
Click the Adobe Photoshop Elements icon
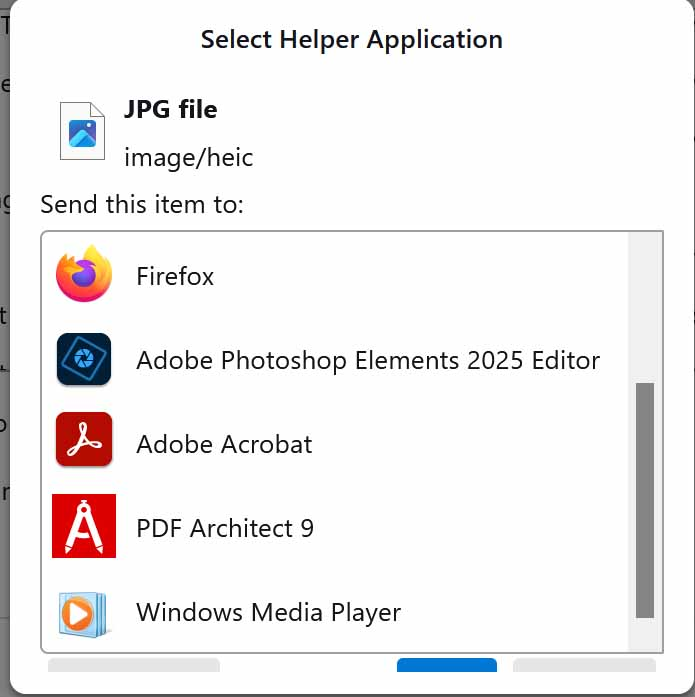[x=84, y=360]
